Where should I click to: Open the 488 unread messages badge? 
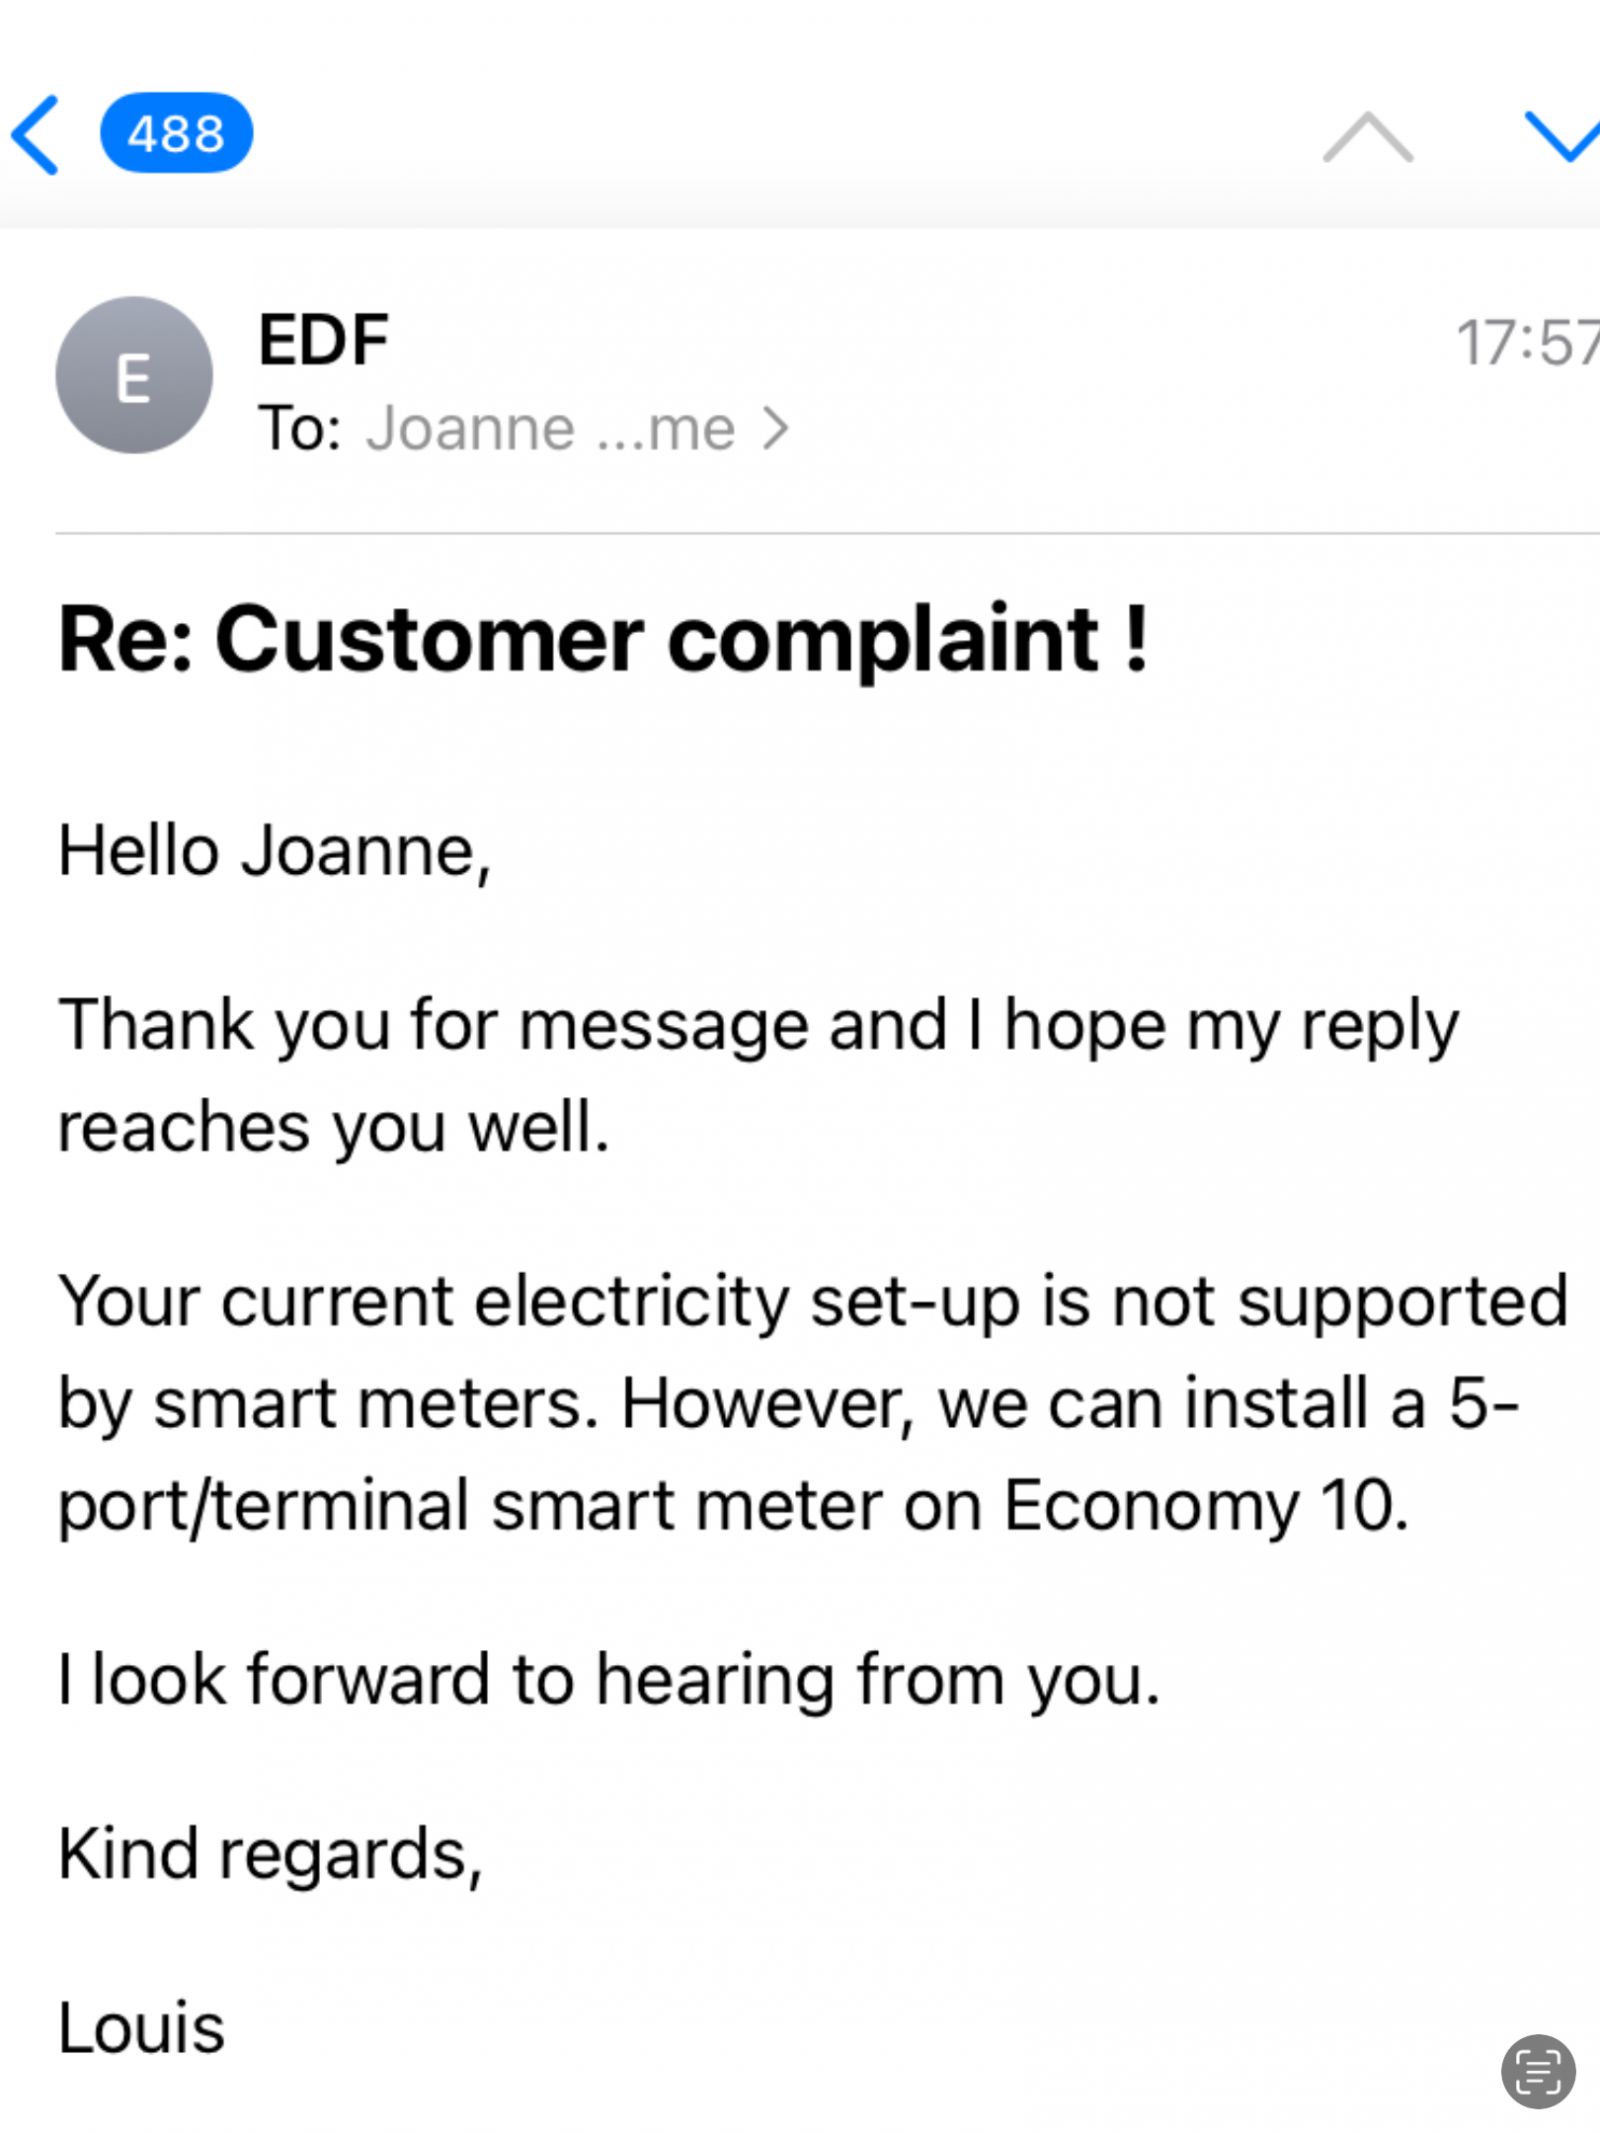tap(176, 133)
